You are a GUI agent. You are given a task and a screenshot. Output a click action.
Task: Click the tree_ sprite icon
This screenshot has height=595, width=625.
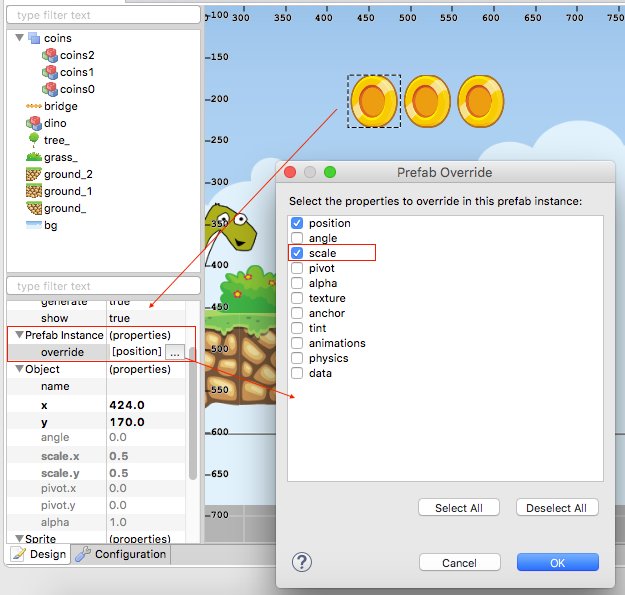34,140
